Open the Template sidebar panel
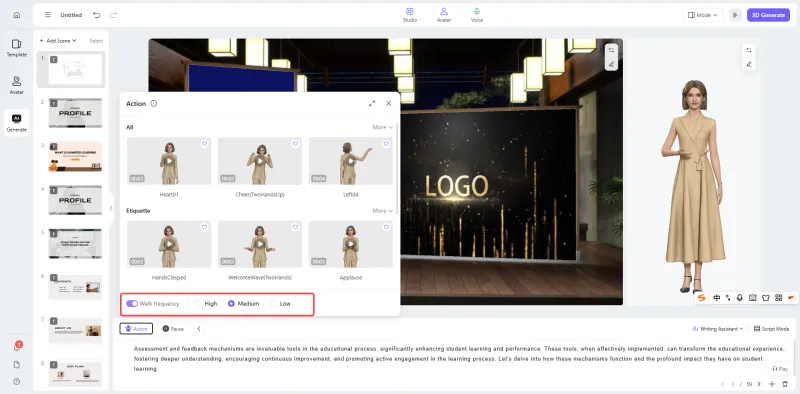 point(16,48)
